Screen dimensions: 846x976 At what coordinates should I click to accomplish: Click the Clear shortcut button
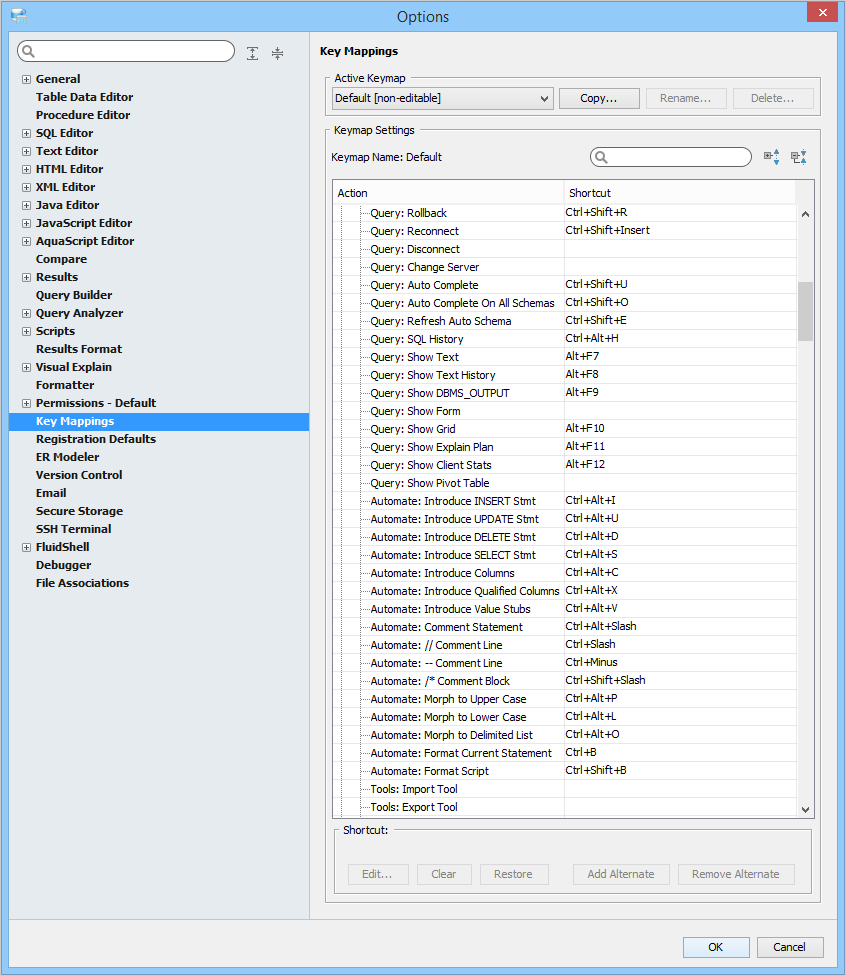click(444, 875)
